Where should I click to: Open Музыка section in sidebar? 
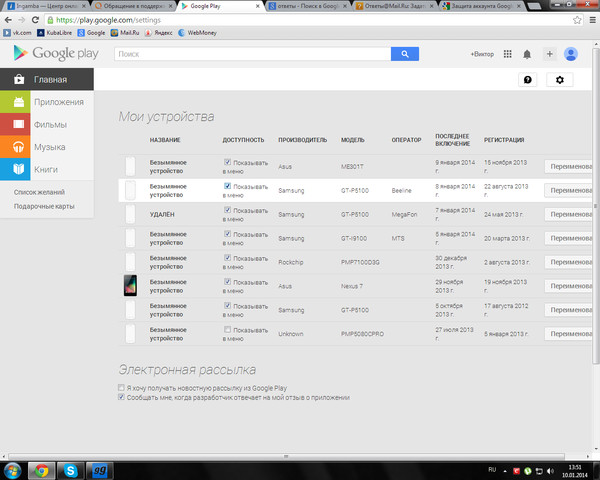[x=47, y=147]
